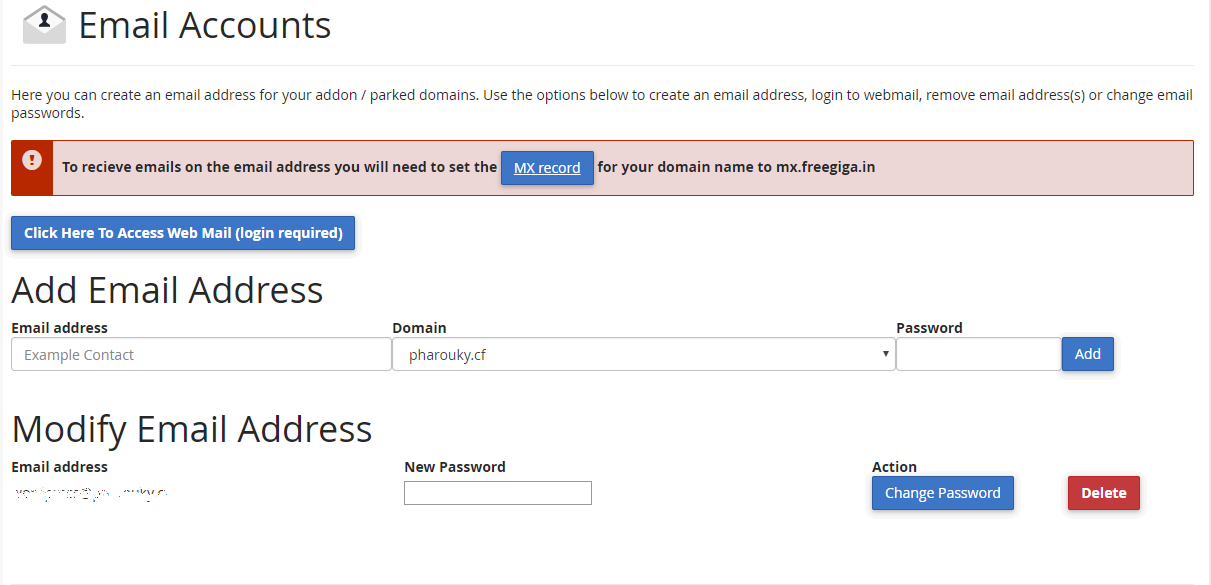The width and height of the screenshot is (1211, 585).
Task: Click the mx.freegiga.in text in alert
Action: tap(826, 167)
